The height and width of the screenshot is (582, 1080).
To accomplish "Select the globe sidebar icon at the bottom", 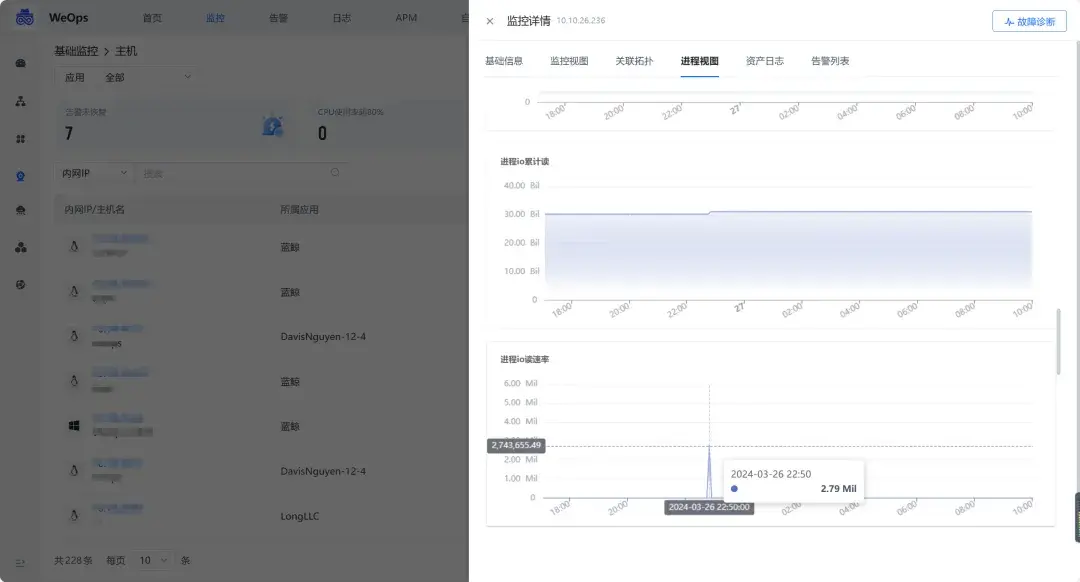I will tap(20, 284).
